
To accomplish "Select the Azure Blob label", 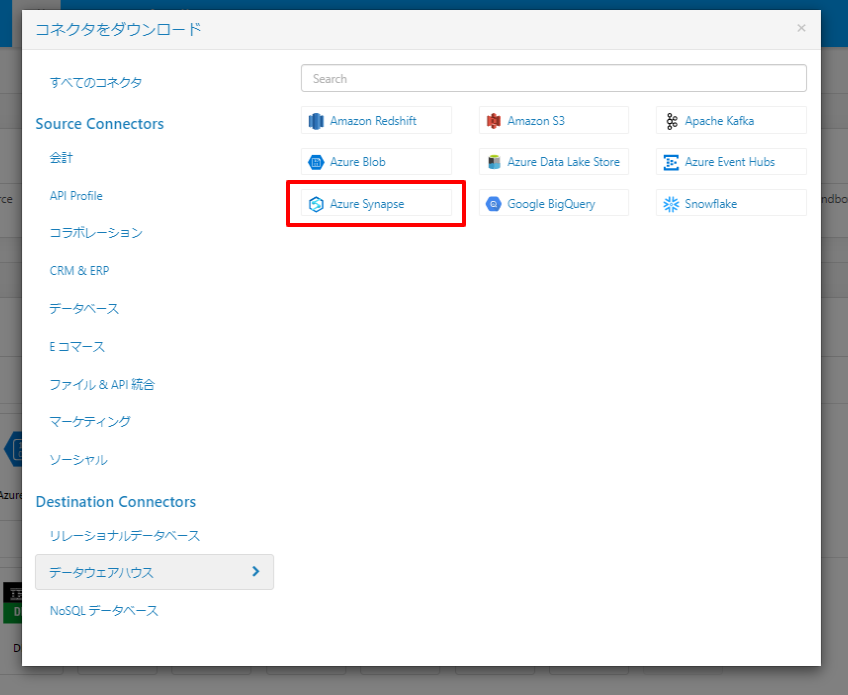I will (x=357, y=162).
